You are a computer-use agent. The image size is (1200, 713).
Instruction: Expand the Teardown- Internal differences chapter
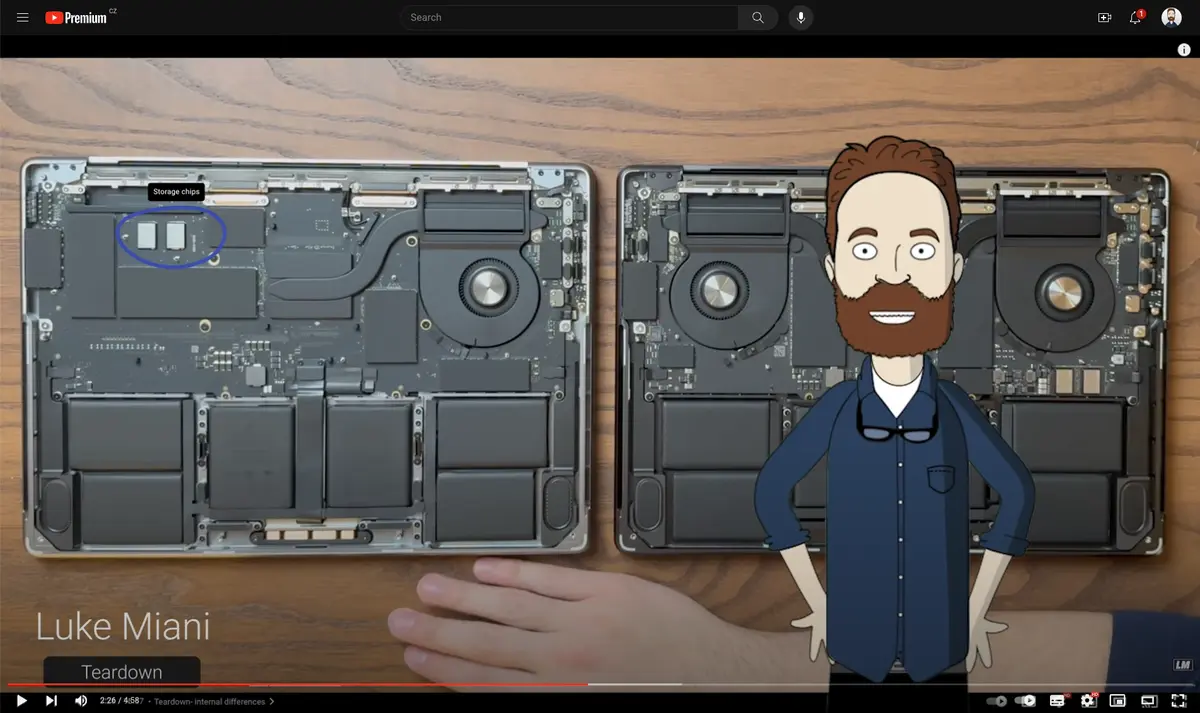point(214,702)
